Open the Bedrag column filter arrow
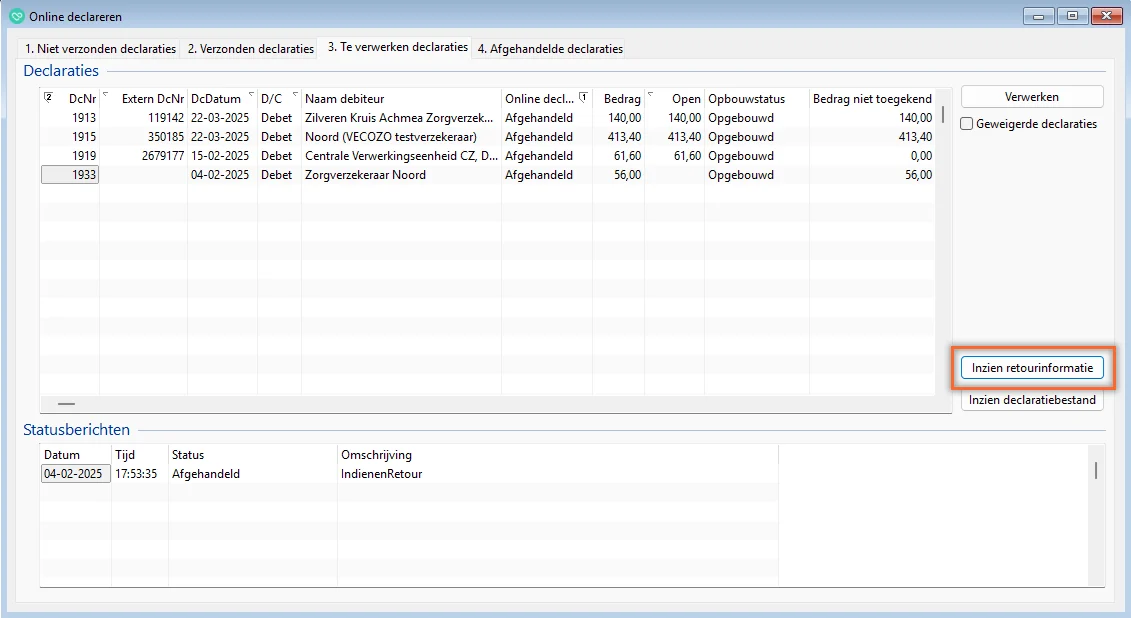The height and width of the screenshot is (618, 1131). (650, 95)
